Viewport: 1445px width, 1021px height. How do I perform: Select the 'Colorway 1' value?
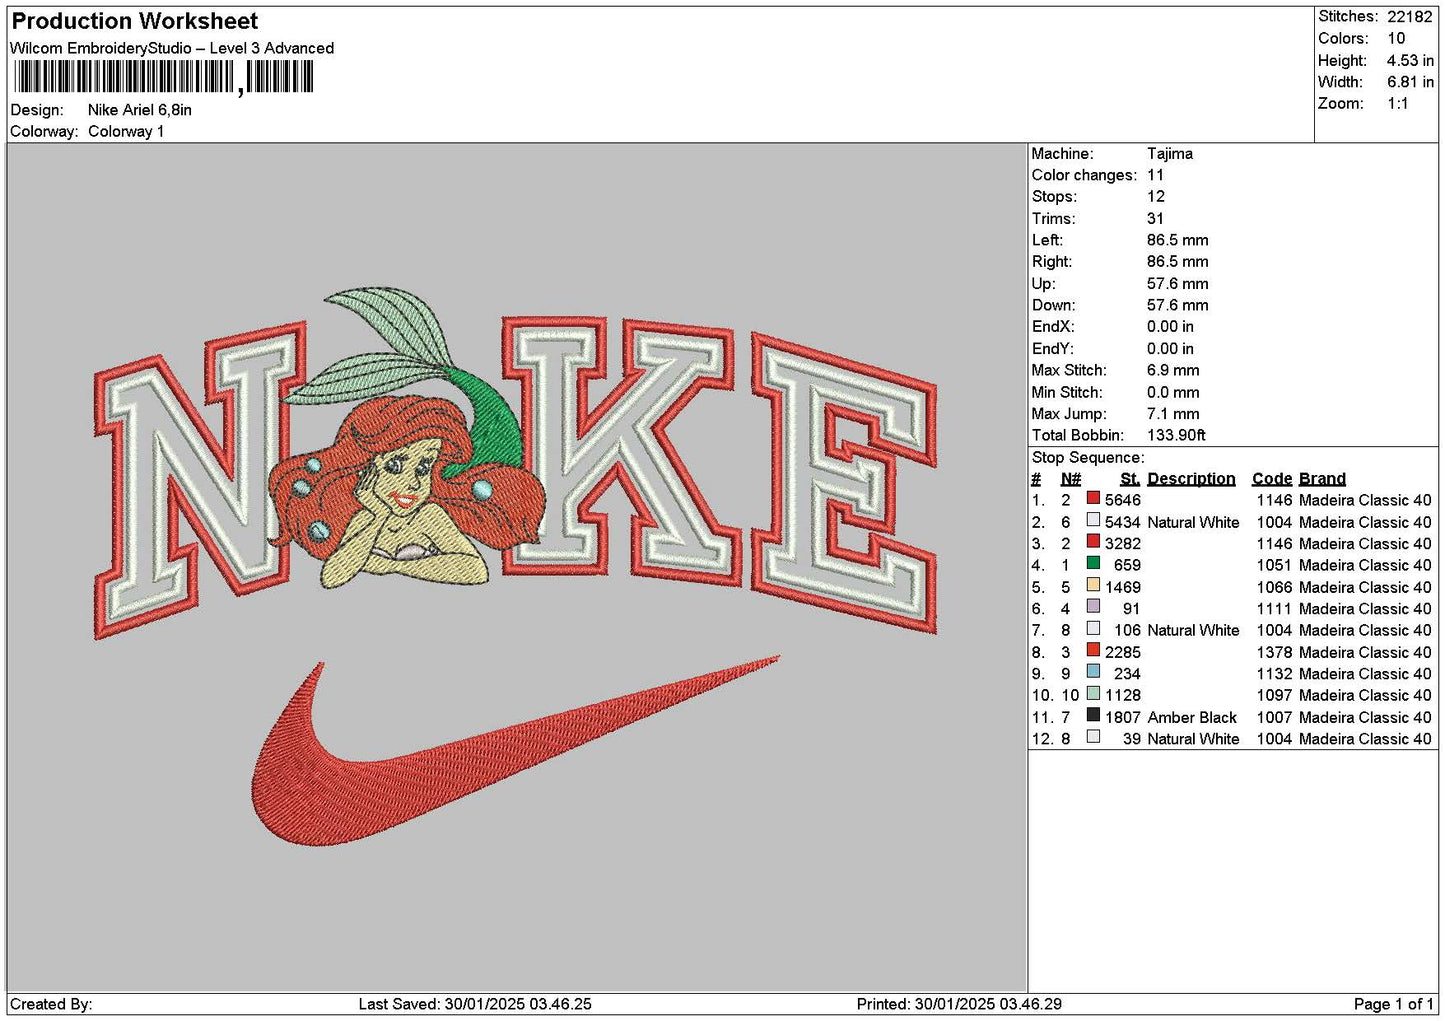point(126,132)
